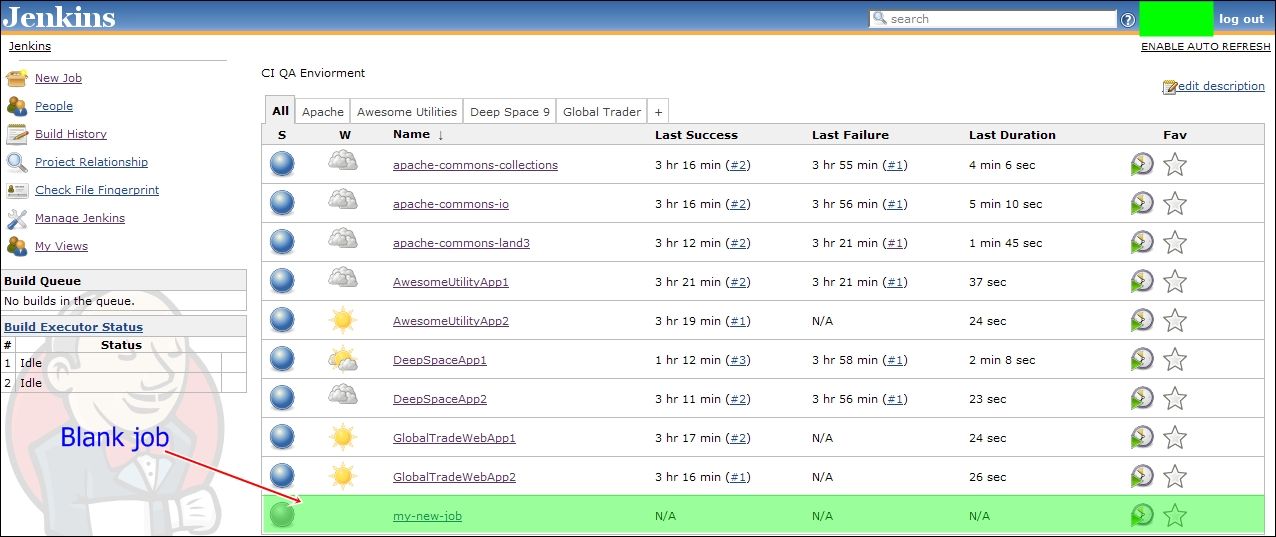This screenshot has width=1276, height=537.
Task: Open the New Job link
Action: (58, 78)
